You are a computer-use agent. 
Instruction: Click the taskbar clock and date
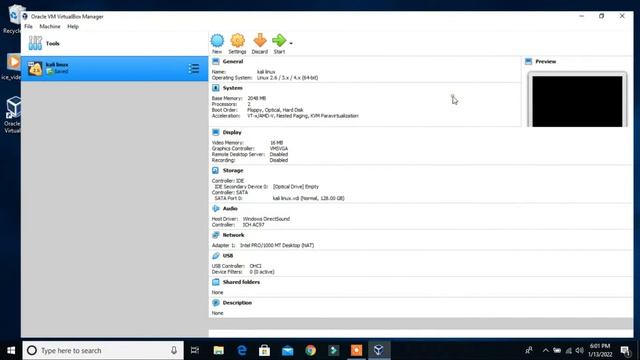pos(600,350)
